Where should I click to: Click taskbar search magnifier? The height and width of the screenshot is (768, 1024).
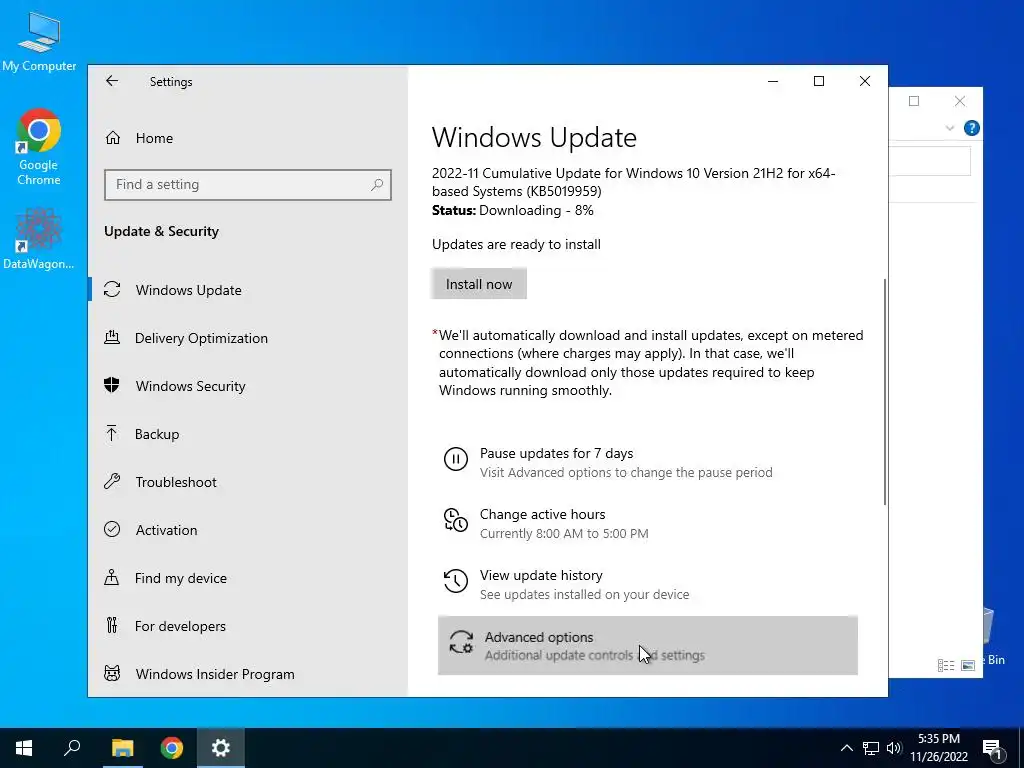coord(72,748)
